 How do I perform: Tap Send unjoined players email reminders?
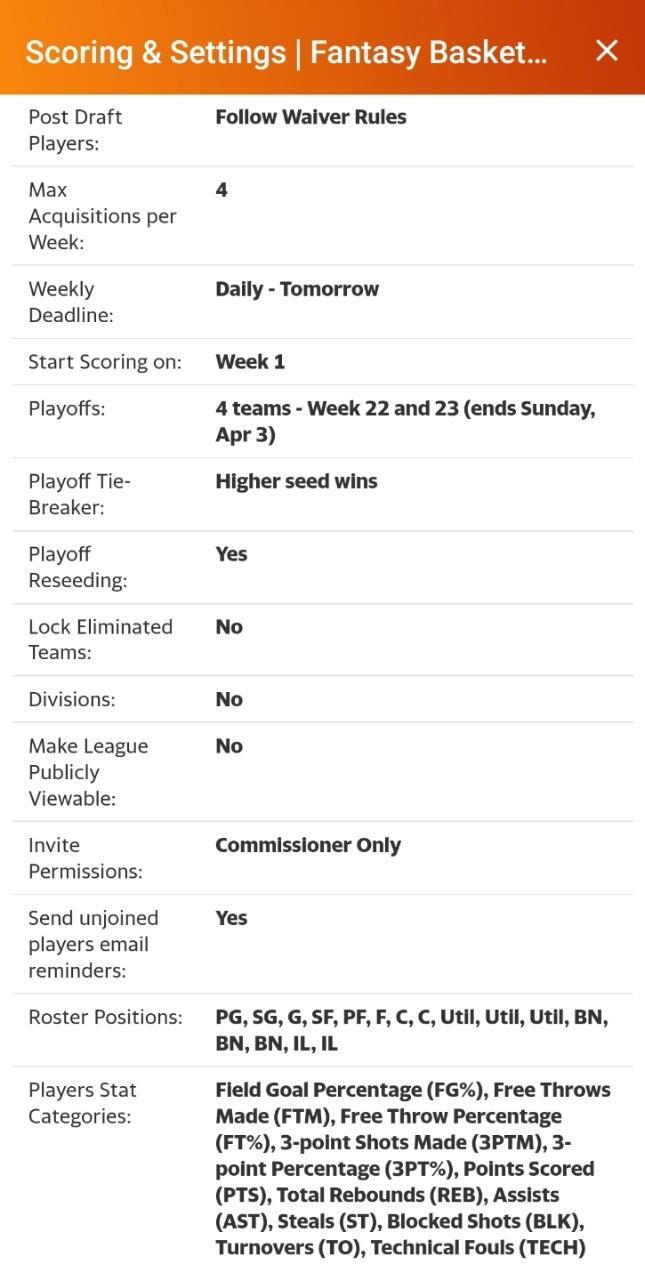[93, 944]
